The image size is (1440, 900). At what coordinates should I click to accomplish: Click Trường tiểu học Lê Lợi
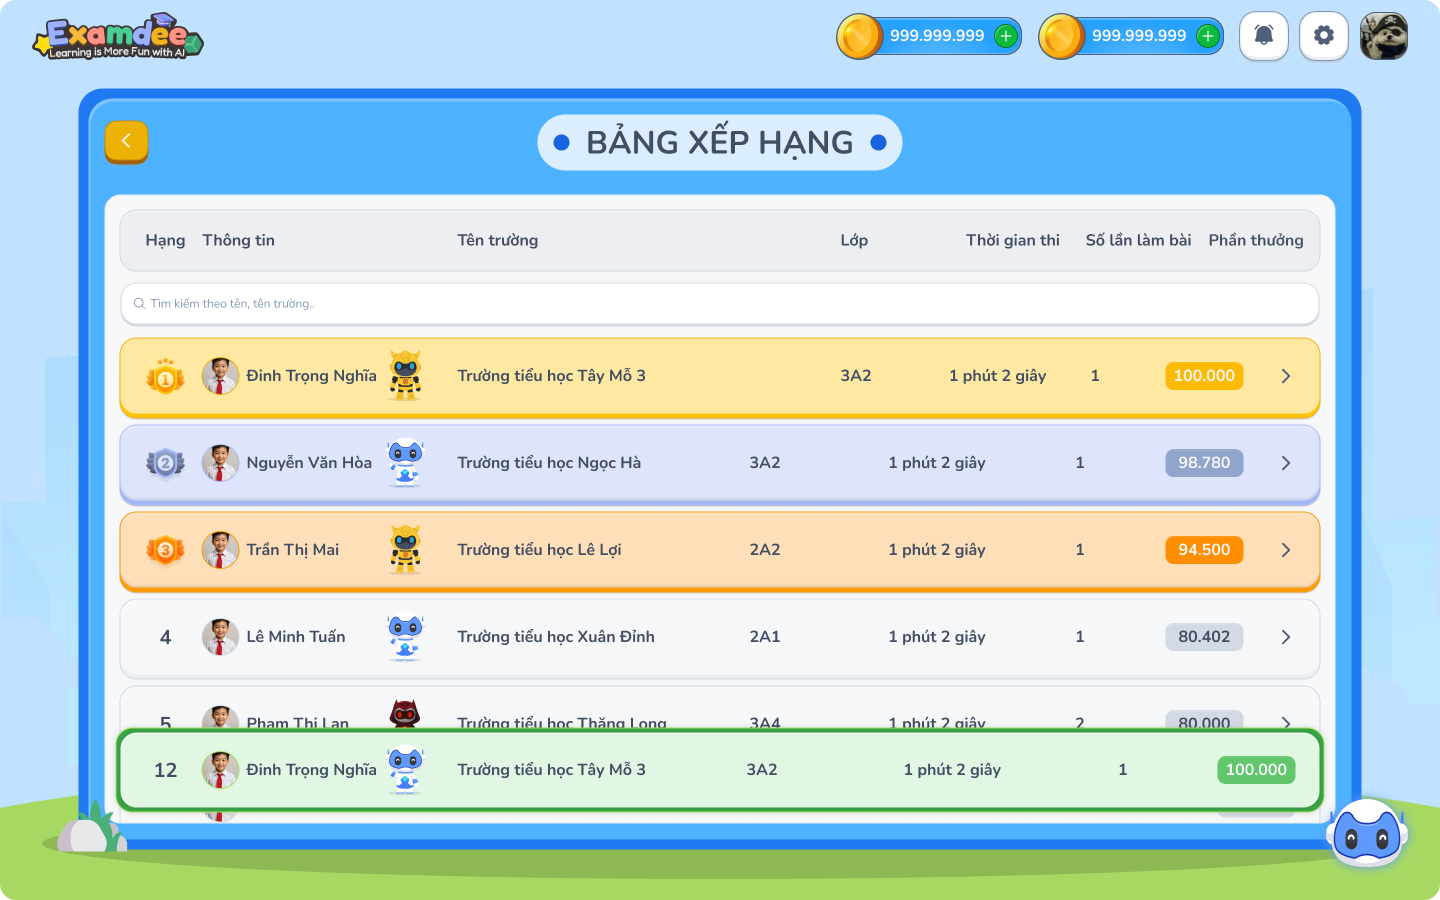click(539, 550)
